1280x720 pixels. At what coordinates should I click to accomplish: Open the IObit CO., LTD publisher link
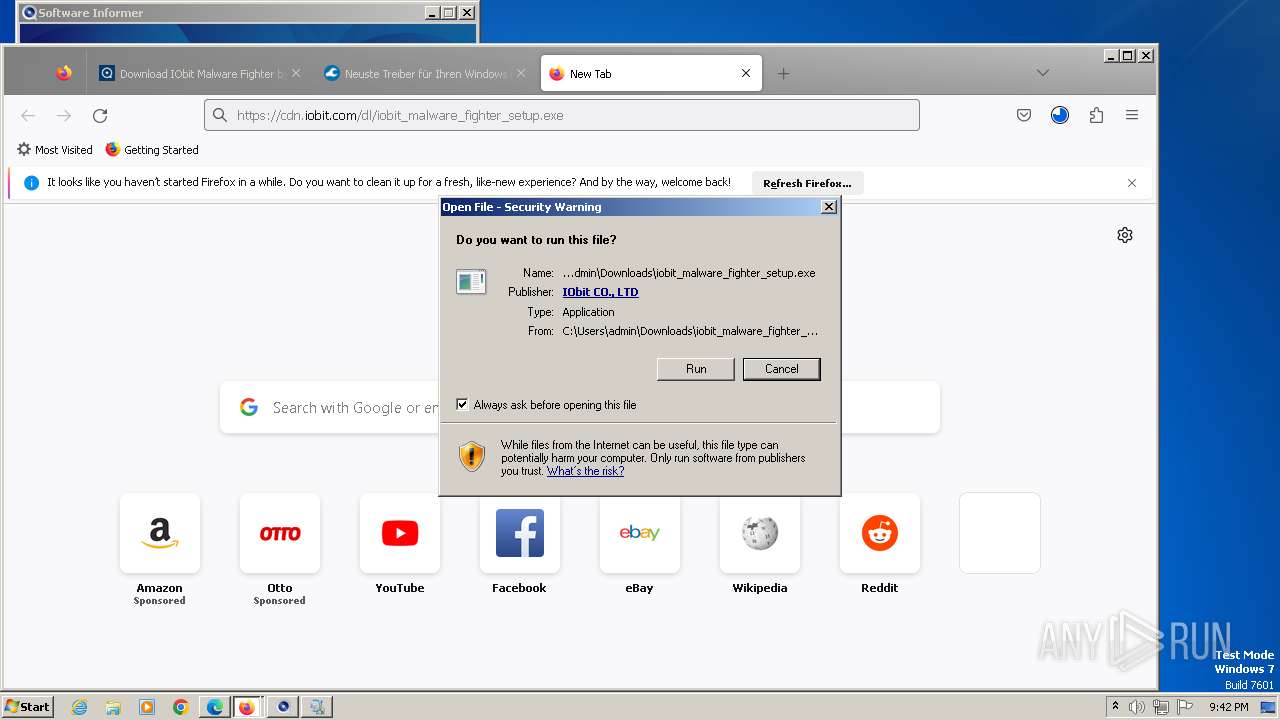coord(600,292)
